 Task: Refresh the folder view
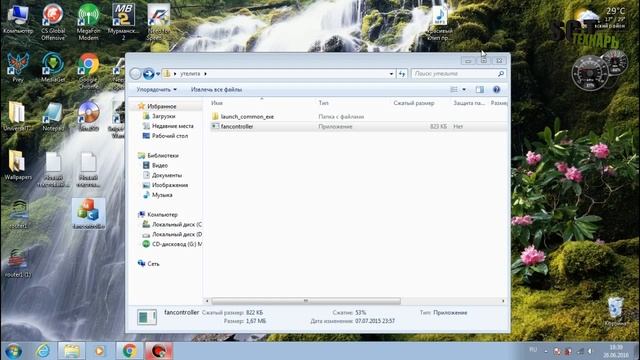point(402,74)
